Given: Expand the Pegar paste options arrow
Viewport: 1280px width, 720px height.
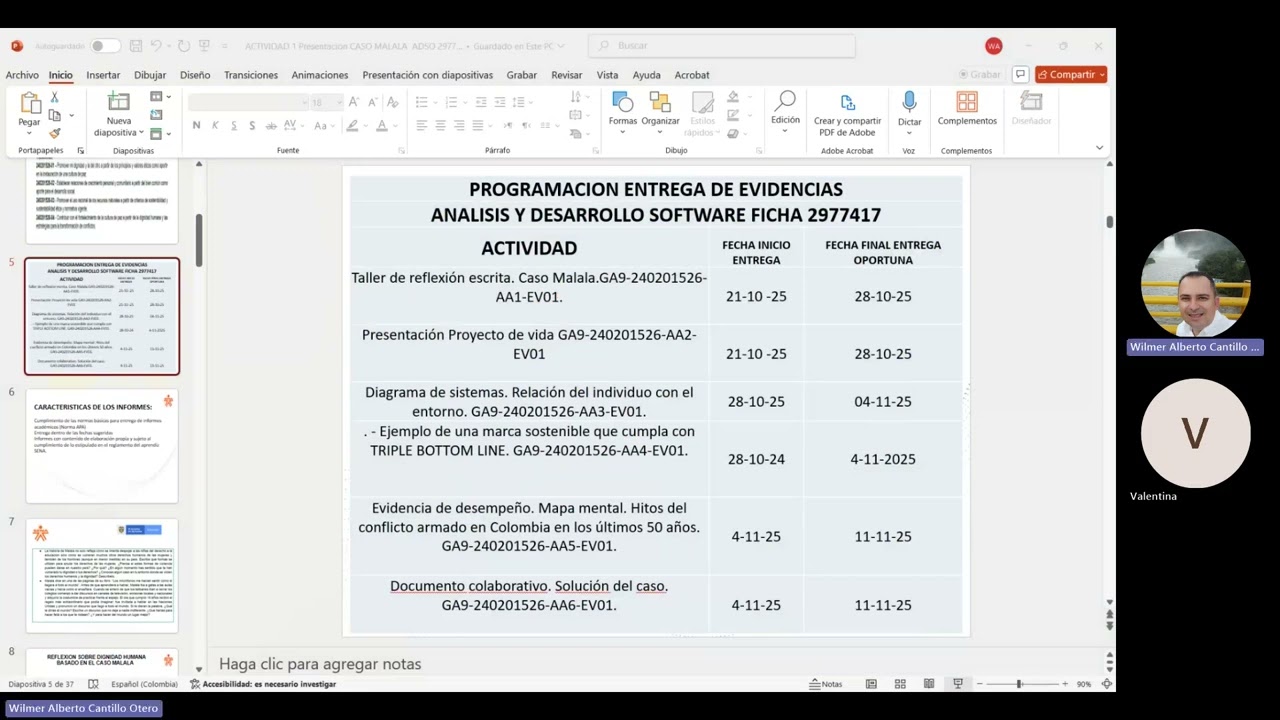Looking at the screenshot, I should (29, 133).
